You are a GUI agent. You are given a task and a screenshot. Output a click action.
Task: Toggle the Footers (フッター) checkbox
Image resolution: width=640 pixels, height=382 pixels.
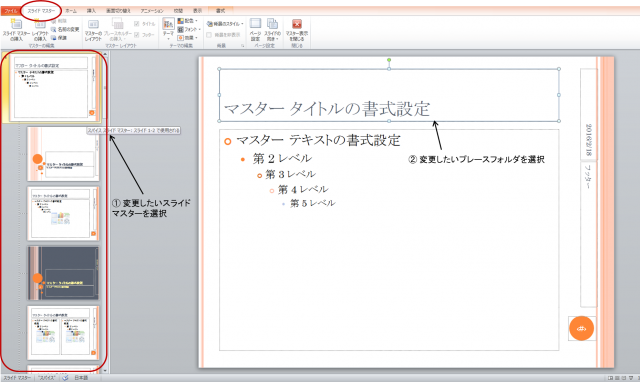(144, 35)
